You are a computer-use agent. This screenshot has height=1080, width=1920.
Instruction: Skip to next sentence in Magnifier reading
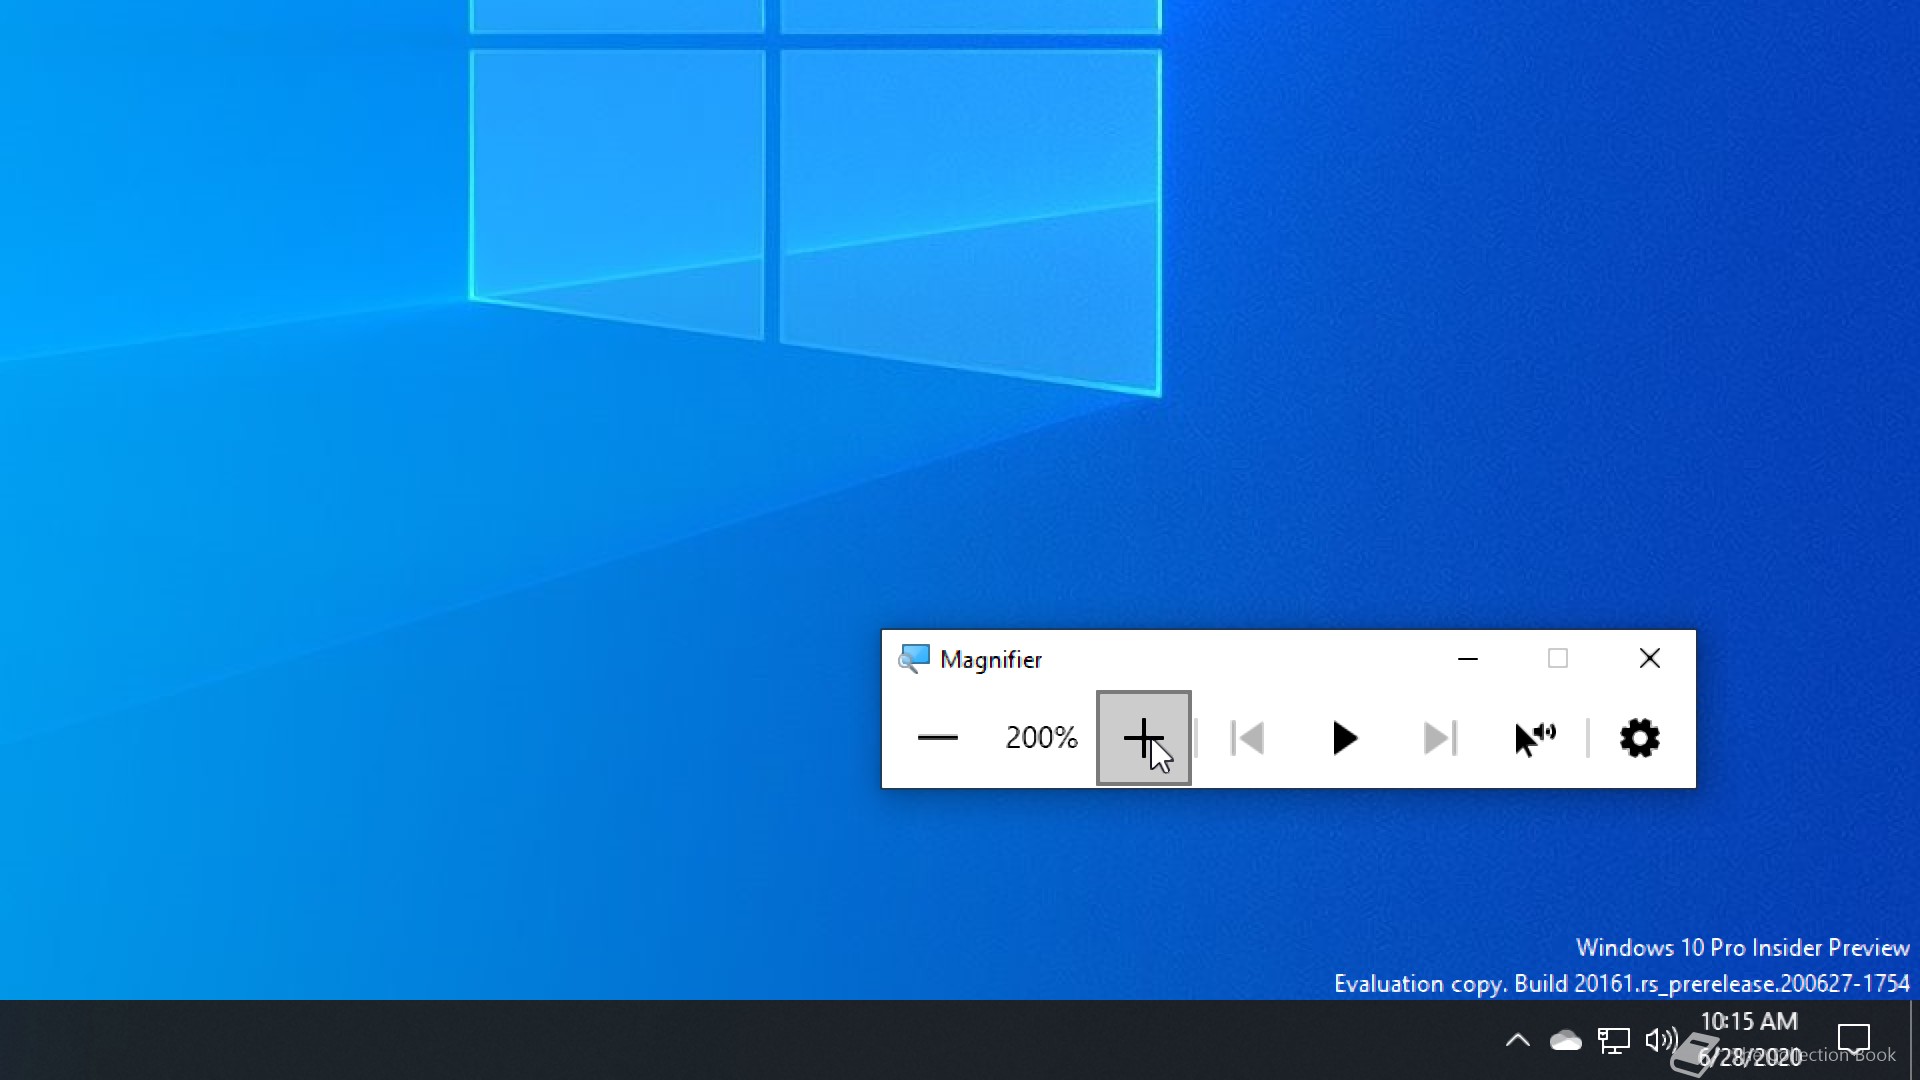click(x=1440, y=738)
